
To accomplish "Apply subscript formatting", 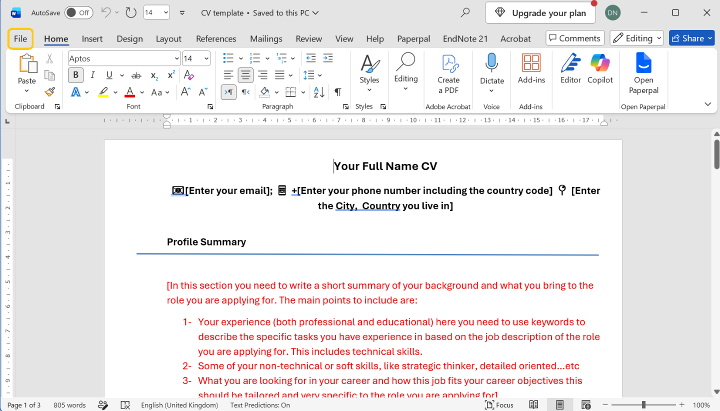I will pyautogui.click(x=155, y=75).
